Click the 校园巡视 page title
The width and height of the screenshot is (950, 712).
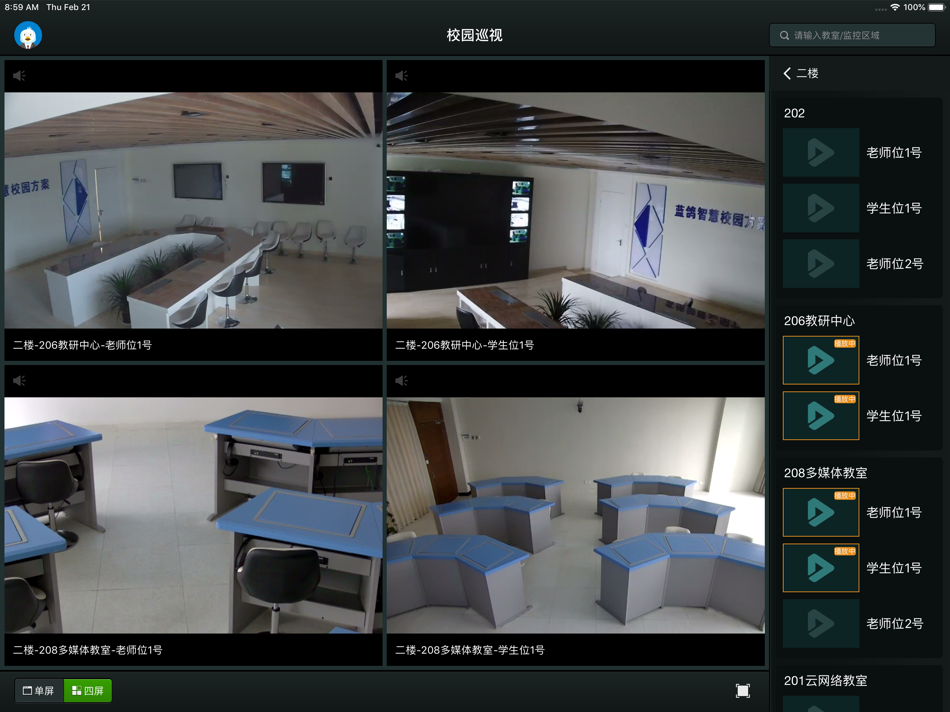pos(474,35)
